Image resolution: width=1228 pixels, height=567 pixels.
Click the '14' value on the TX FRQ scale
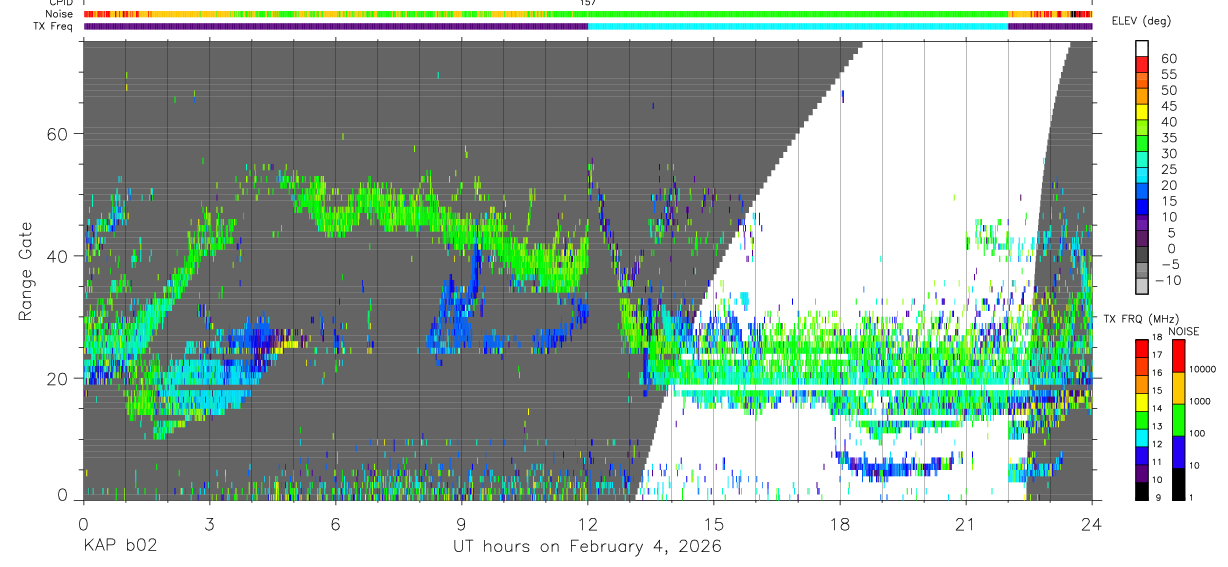pos(1157,408)
